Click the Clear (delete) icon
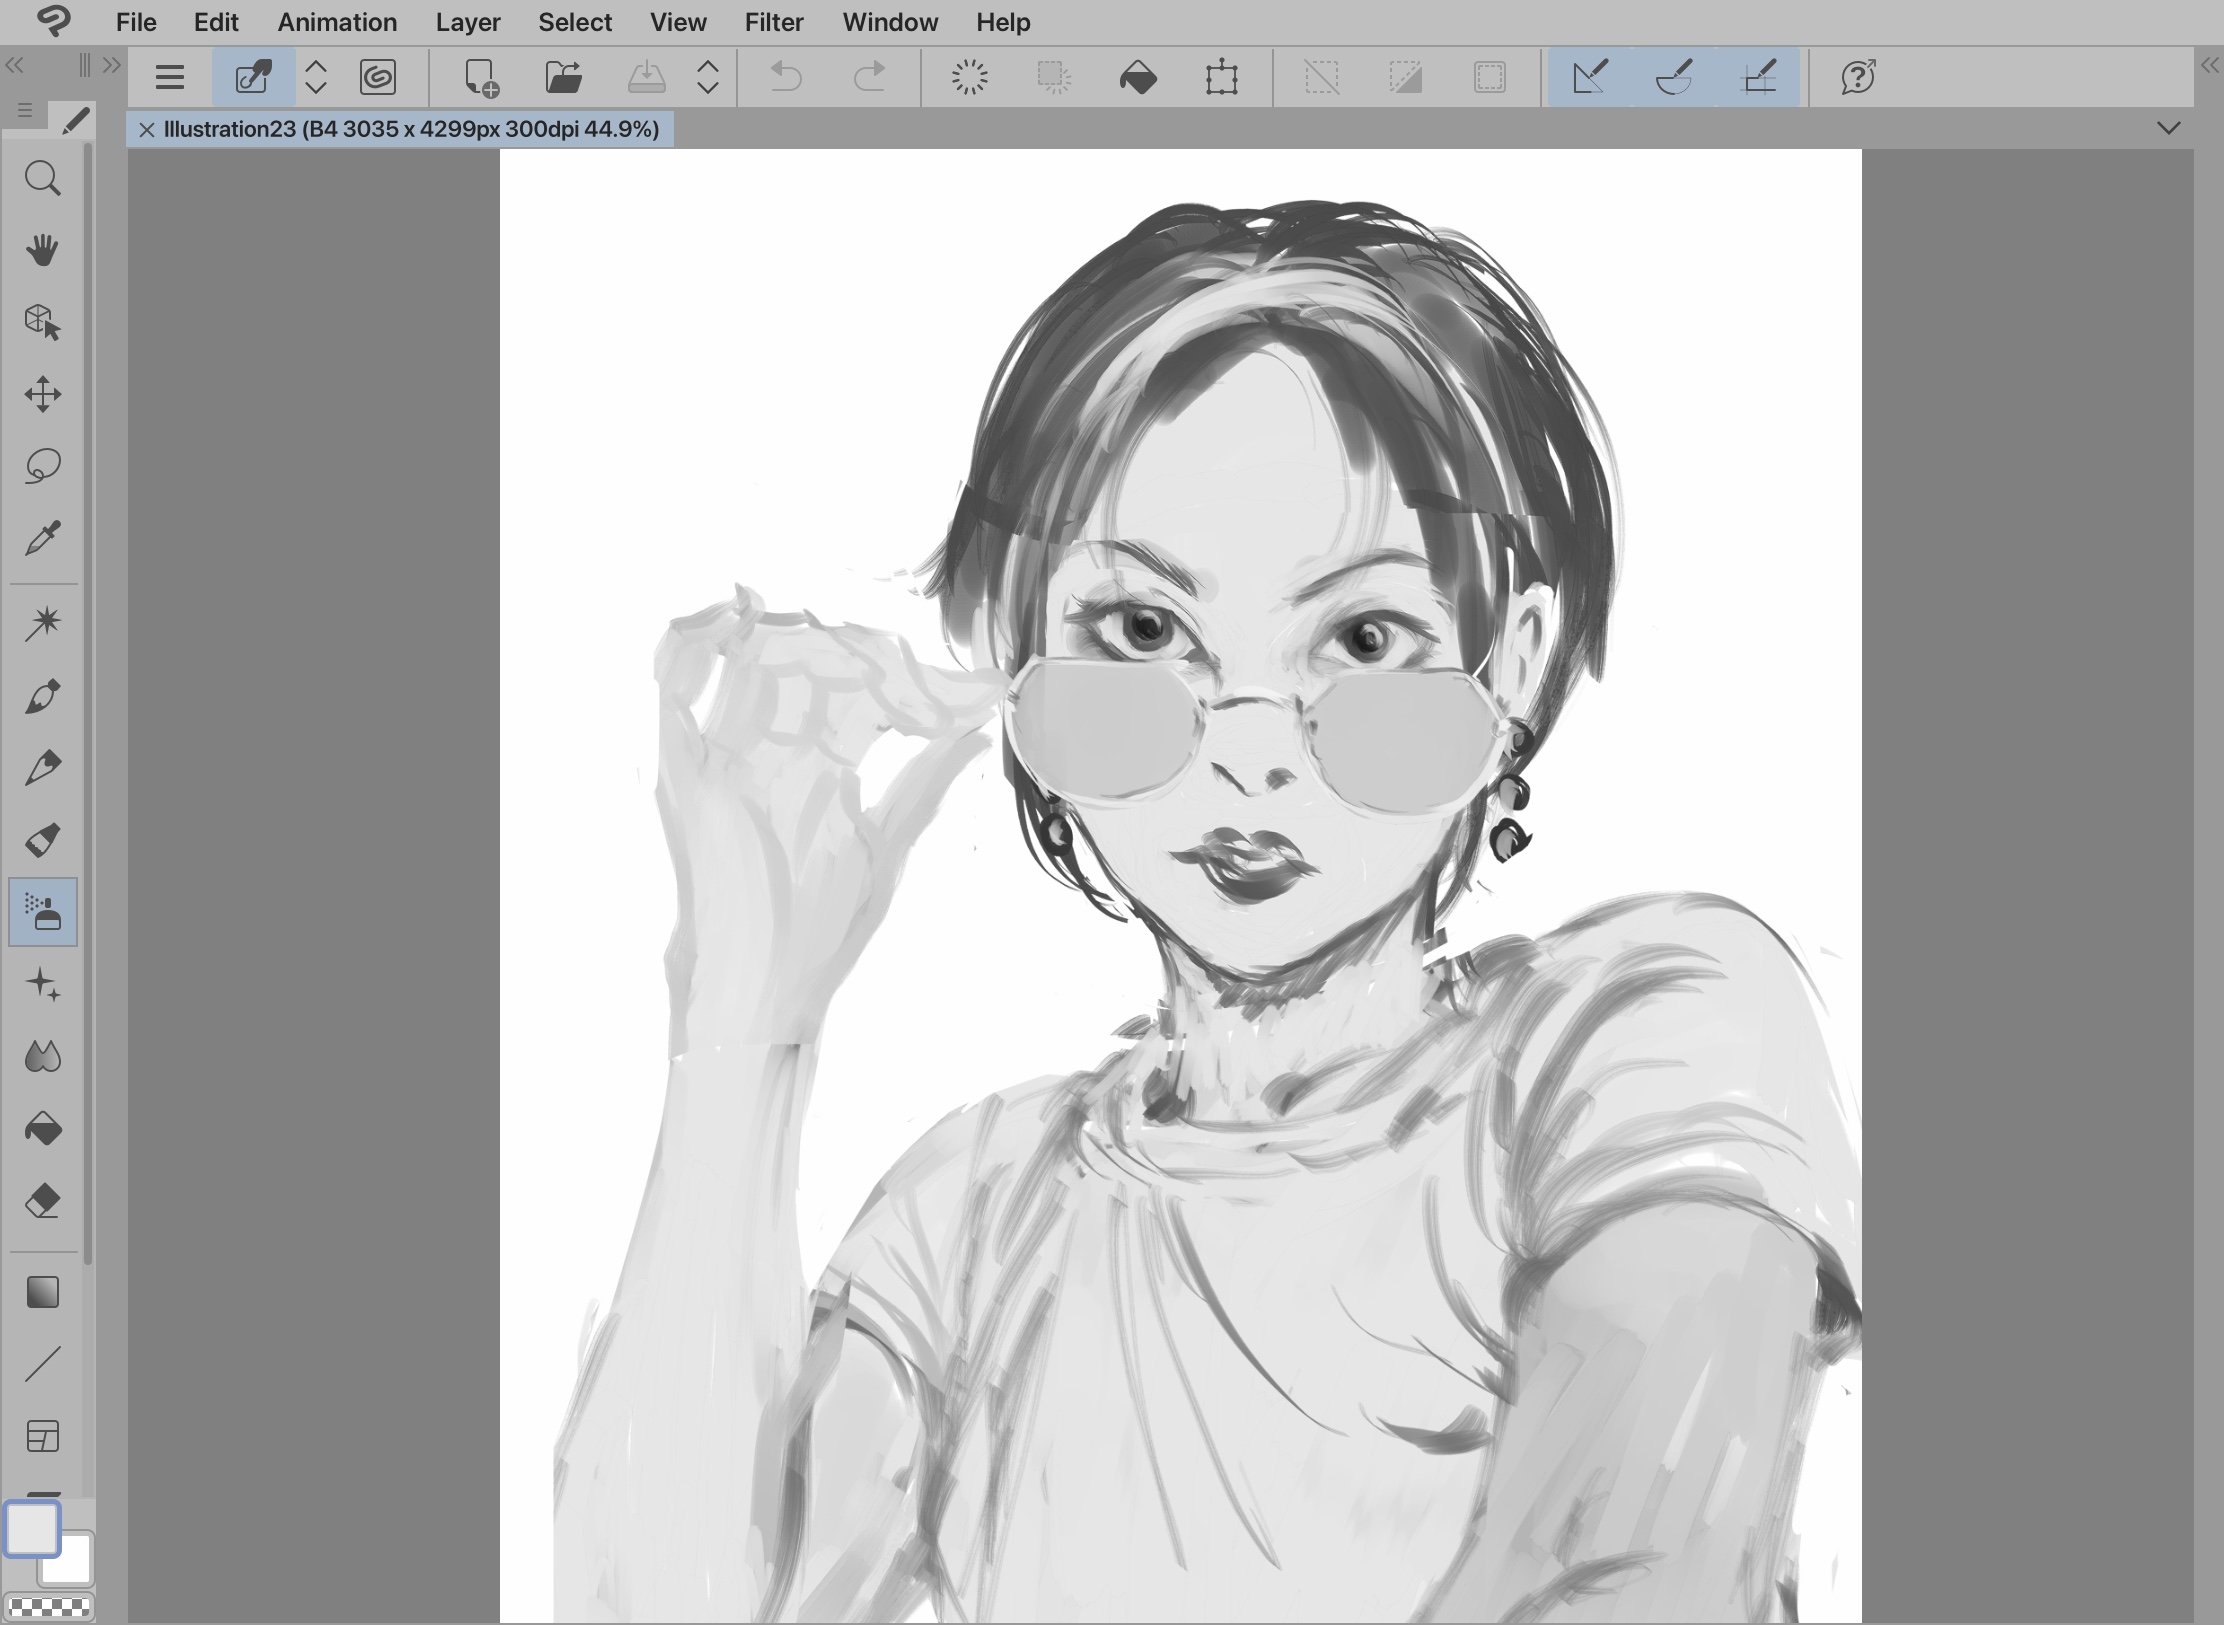 [x=970, y=77]
